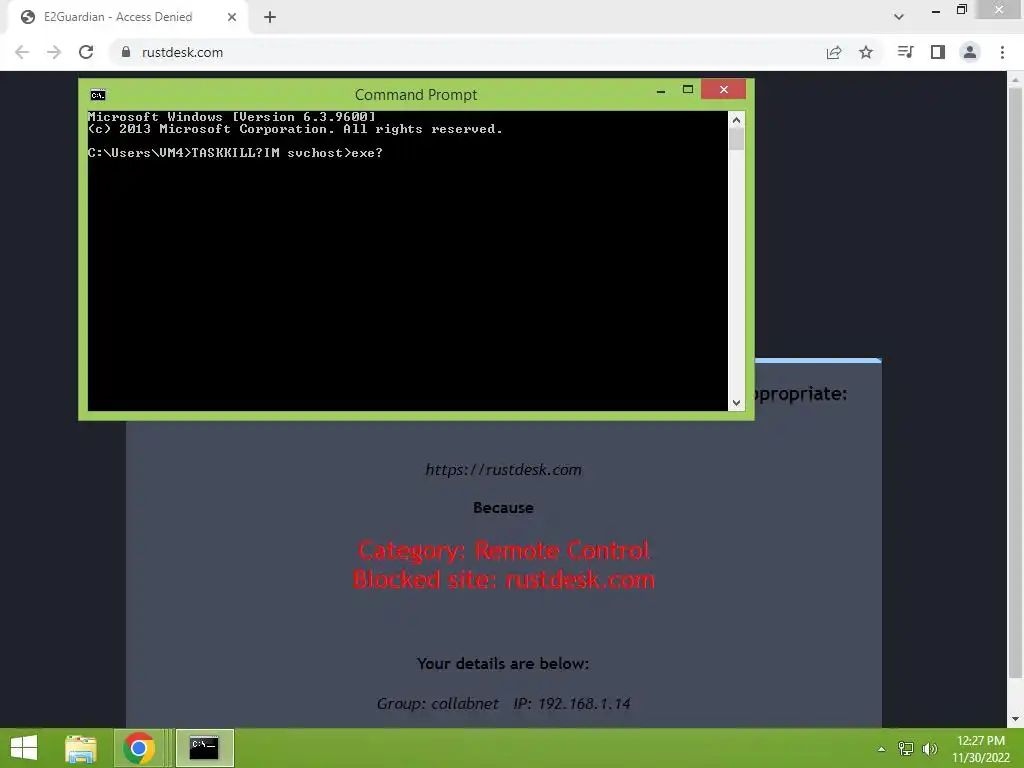The image size is (1024, 768).
Task: Open the tab search chevron
Action: [x=899, y=17]
